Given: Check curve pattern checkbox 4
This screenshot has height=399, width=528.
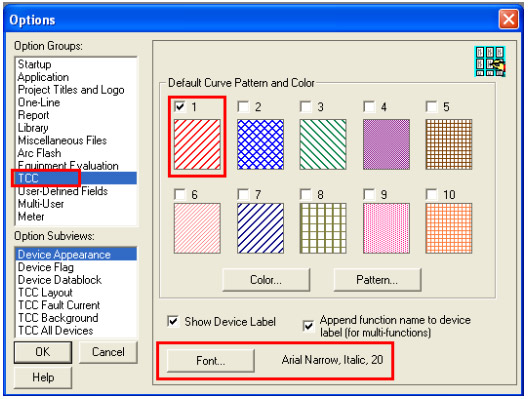Looking at the screenshot, I should (369, 107).
